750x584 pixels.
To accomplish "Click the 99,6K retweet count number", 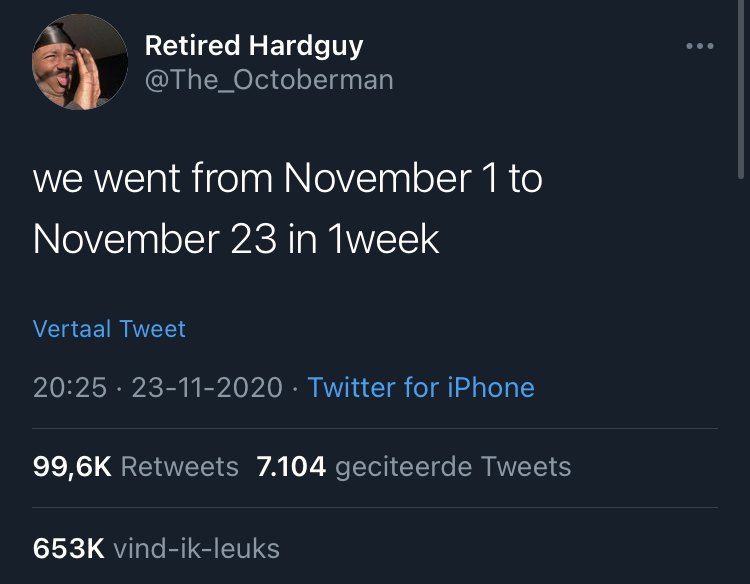I will [x=72, y=466].
